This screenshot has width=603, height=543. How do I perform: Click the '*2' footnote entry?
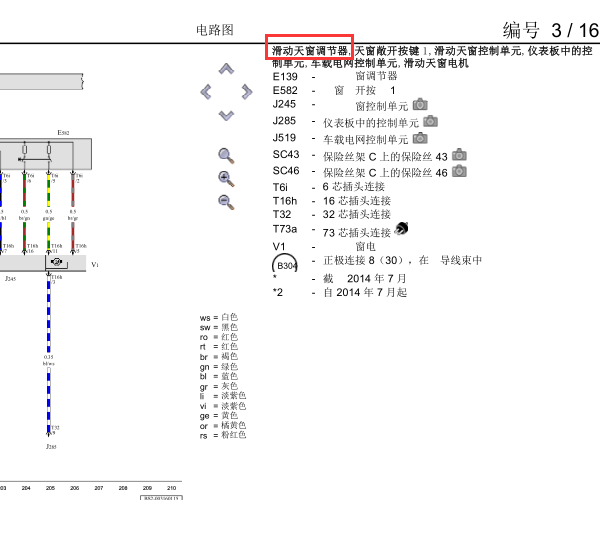pyautogui.click(x=278, y=292)
